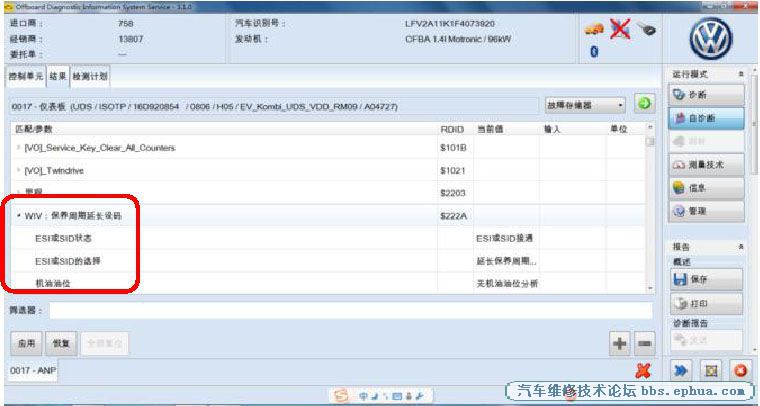Open 管理 admin mode
Viewport: 760px width, 406px height.
(x=706, y=211)
